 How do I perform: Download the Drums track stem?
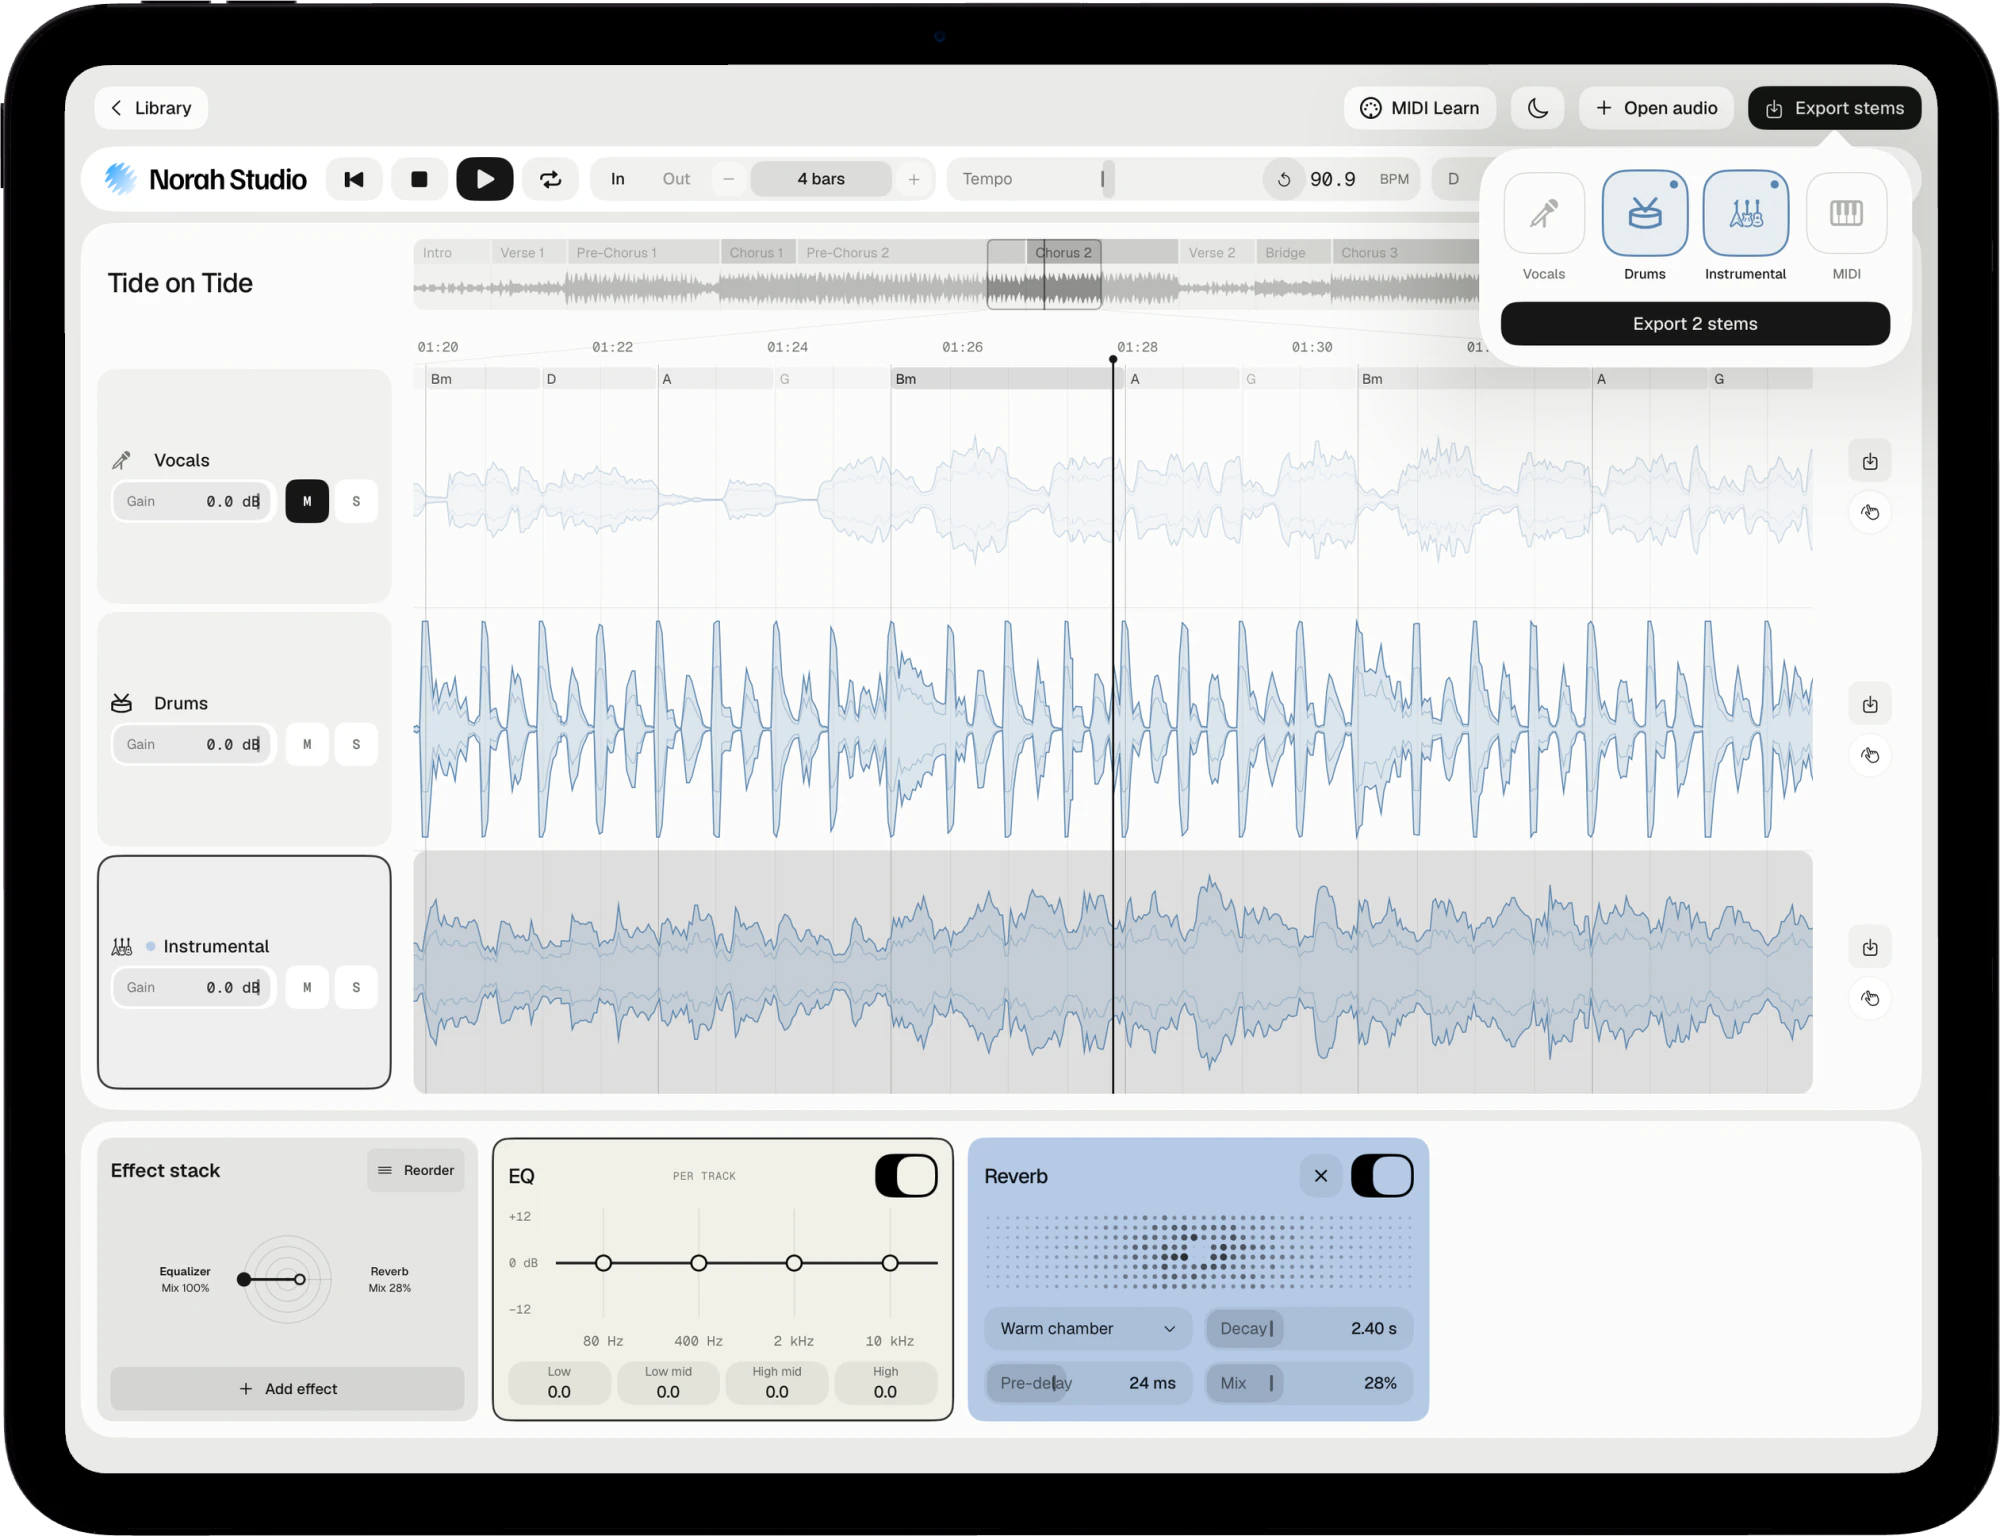[1870, 705]
